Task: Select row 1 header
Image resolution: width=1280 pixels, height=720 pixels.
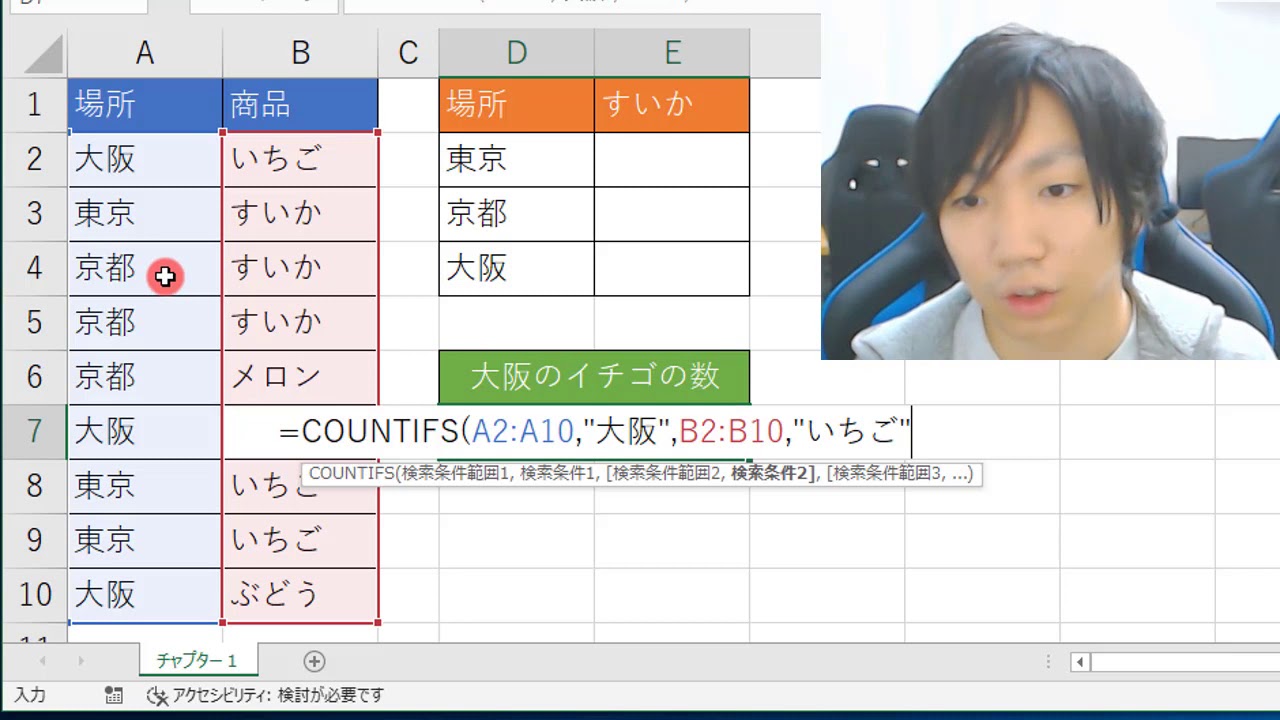Action: (34, 105)
